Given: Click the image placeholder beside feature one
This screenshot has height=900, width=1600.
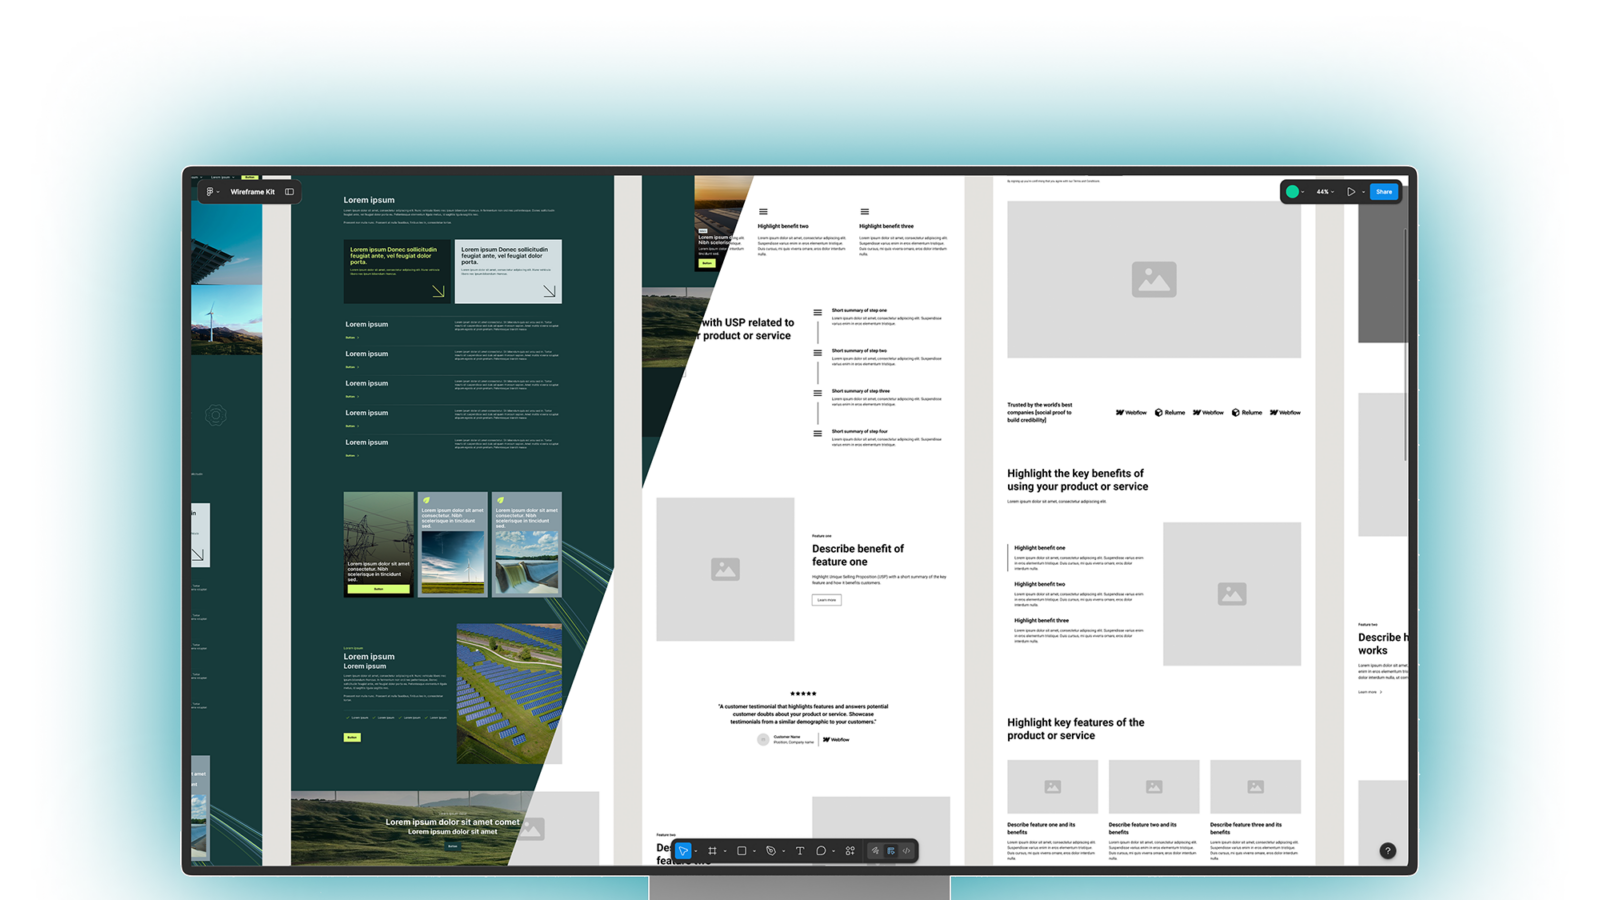Looking at the screenshot, I should 725,569.
